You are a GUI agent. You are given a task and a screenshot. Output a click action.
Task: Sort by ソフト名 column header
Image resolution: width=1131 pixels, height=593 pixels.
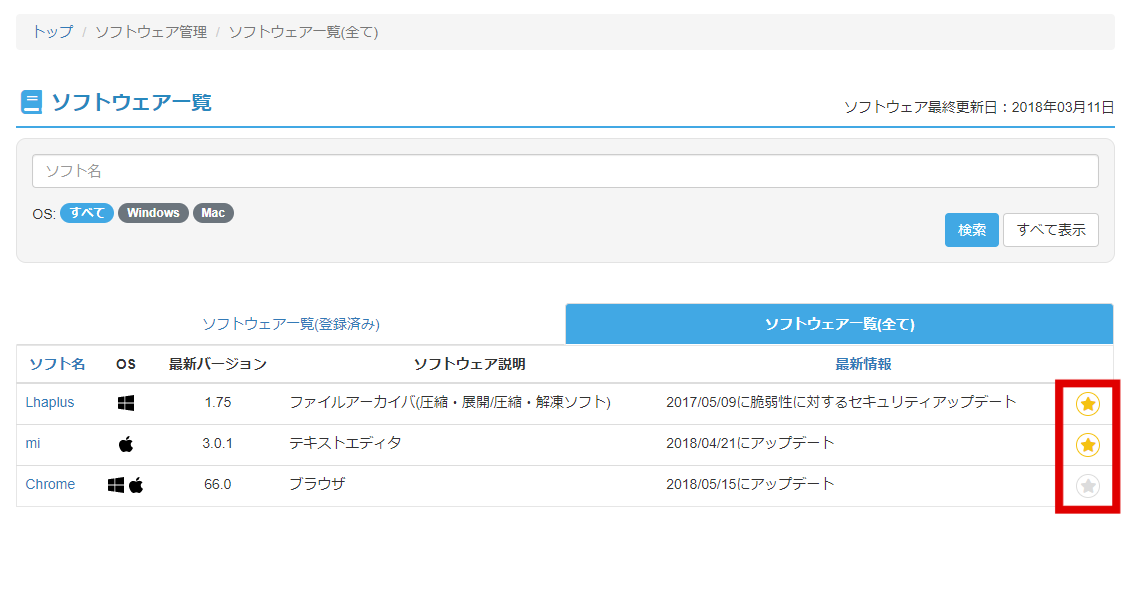(x=57, y=364)
